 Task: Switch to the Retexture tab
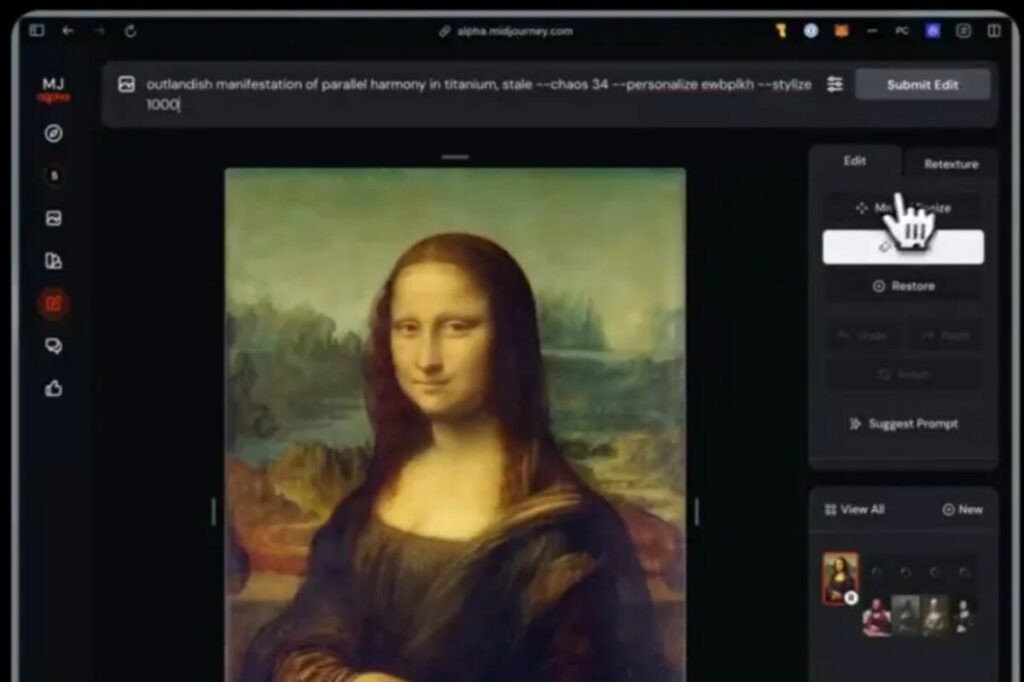click(951, 164)
